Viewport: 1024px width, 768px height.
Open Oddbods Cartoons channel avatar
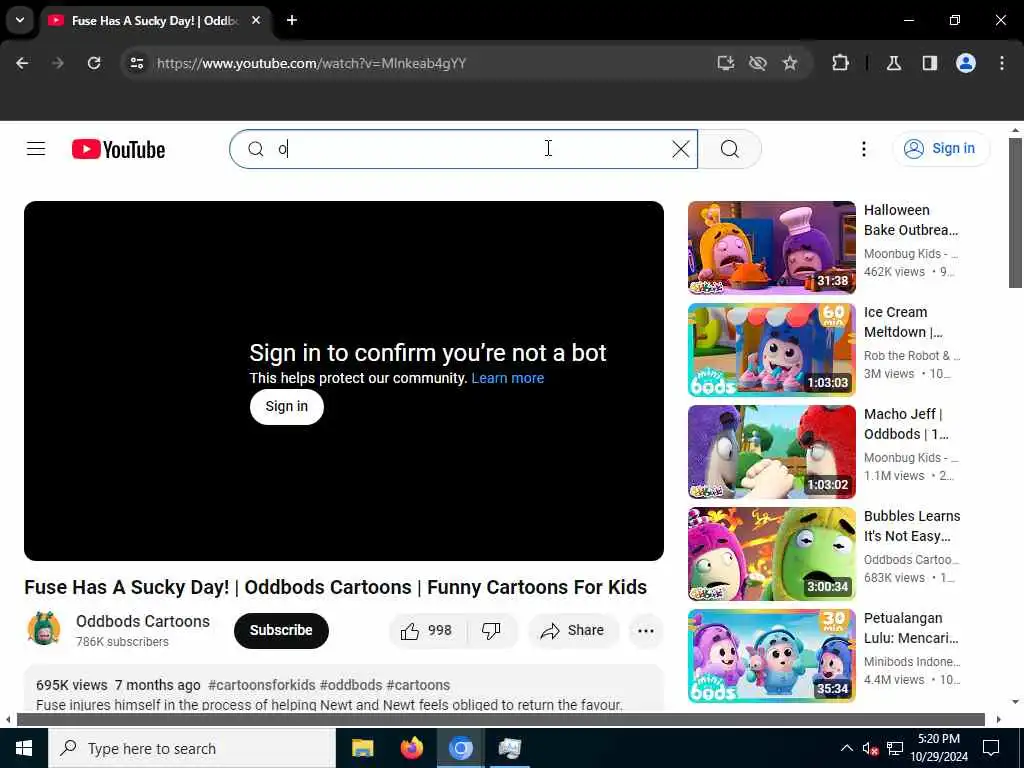tap(44, 628)
